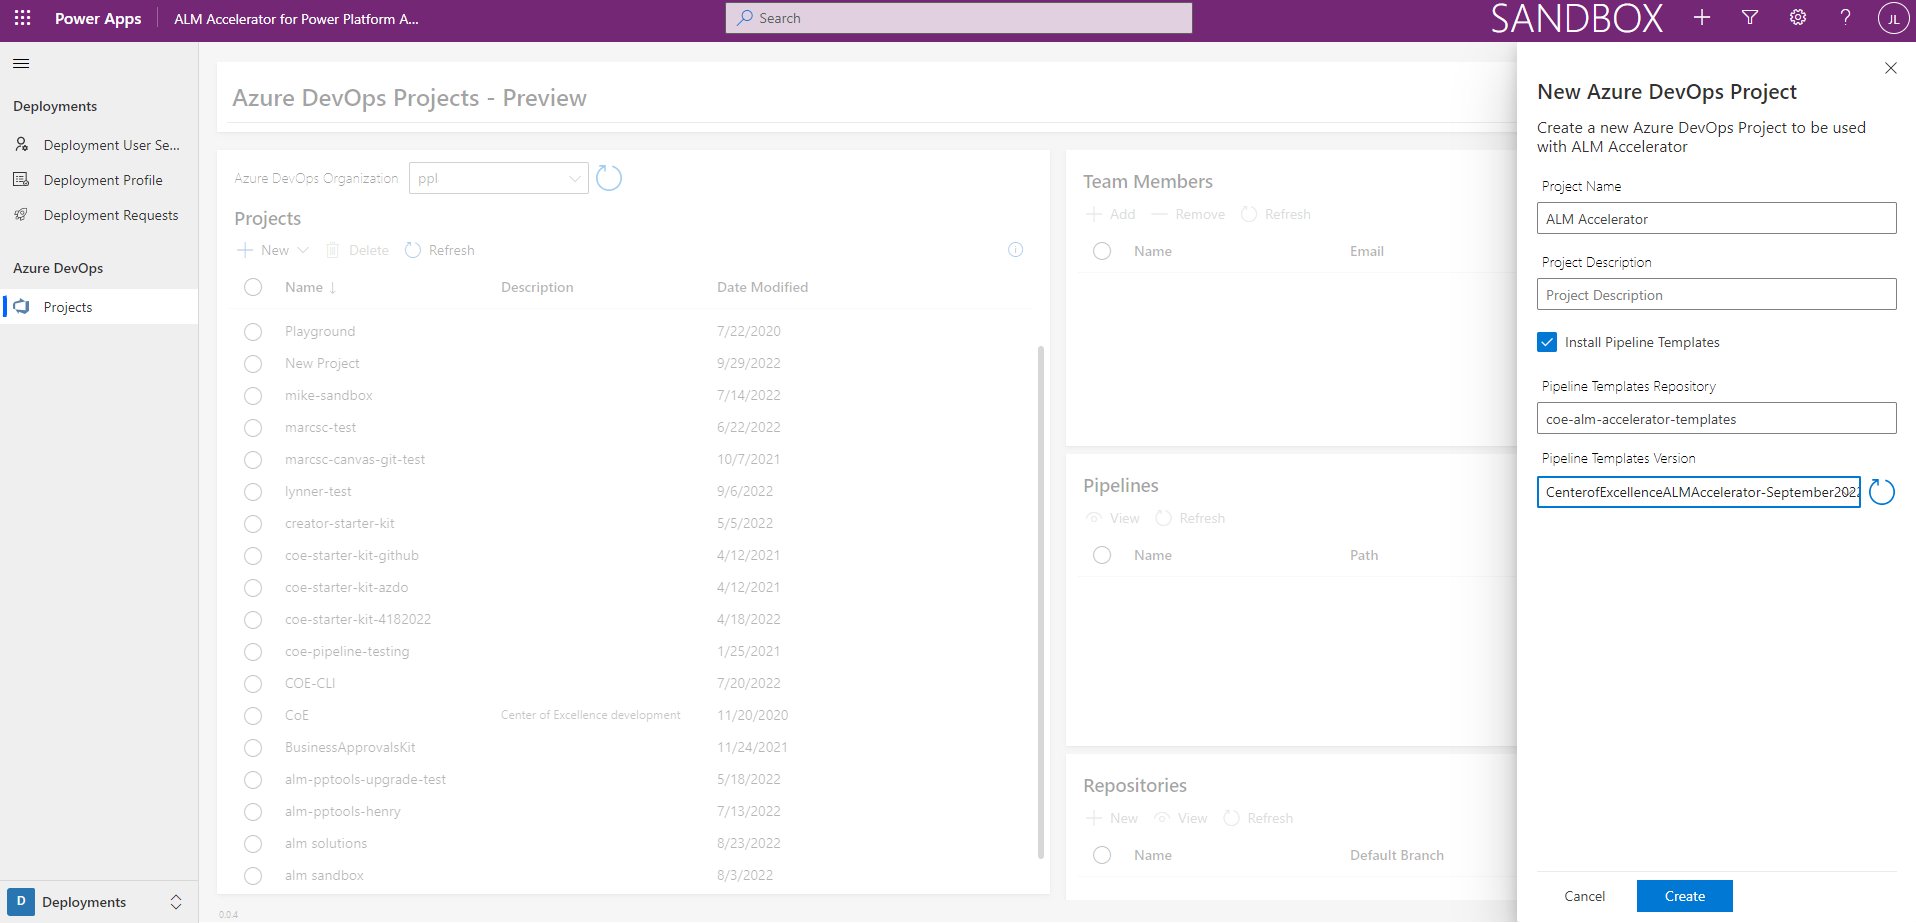
Task: Click the projects list vertical scrollbar
Action: 1041,600
